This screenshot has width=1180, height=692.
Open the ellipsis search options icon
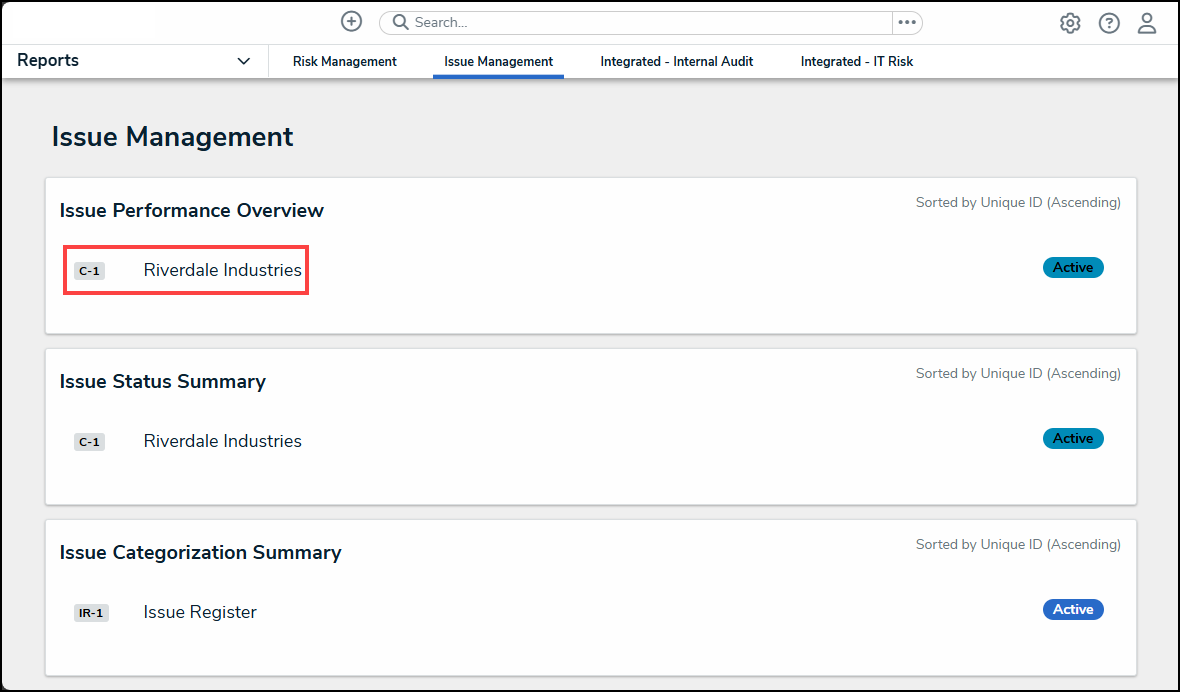(x=907, y=22)
